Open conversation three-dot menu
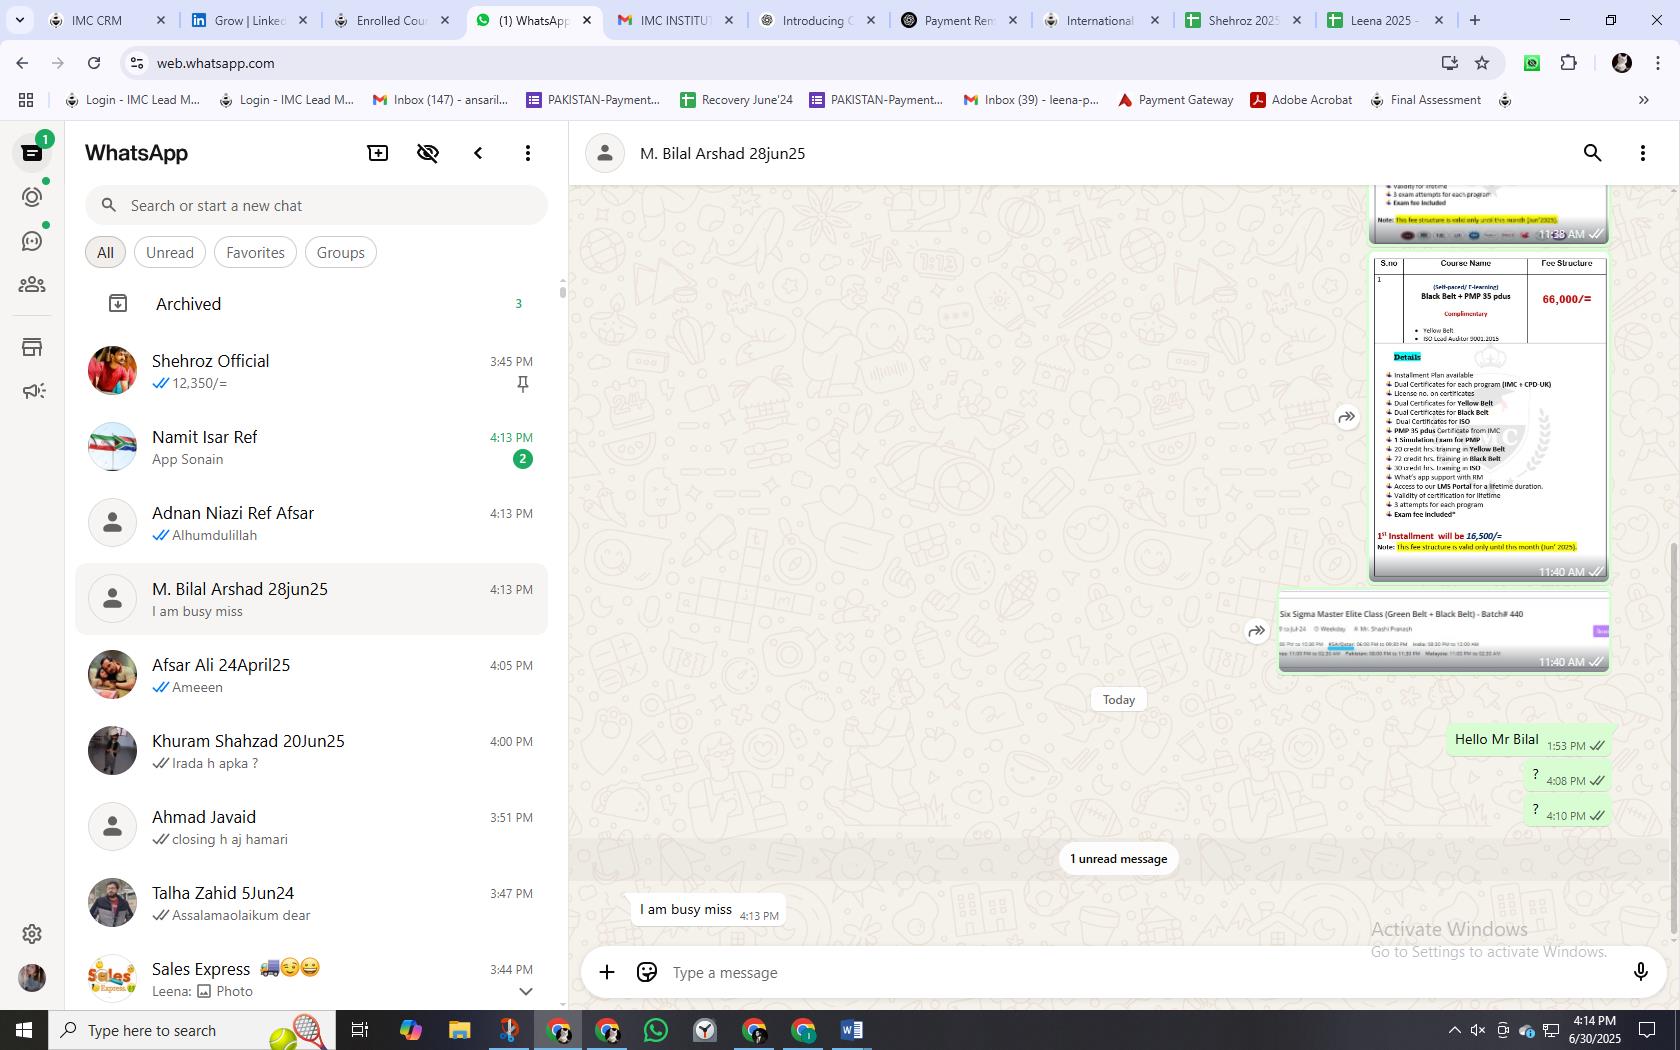The height and width of the screenshot is (1050, 1680). click(1643, 153)
